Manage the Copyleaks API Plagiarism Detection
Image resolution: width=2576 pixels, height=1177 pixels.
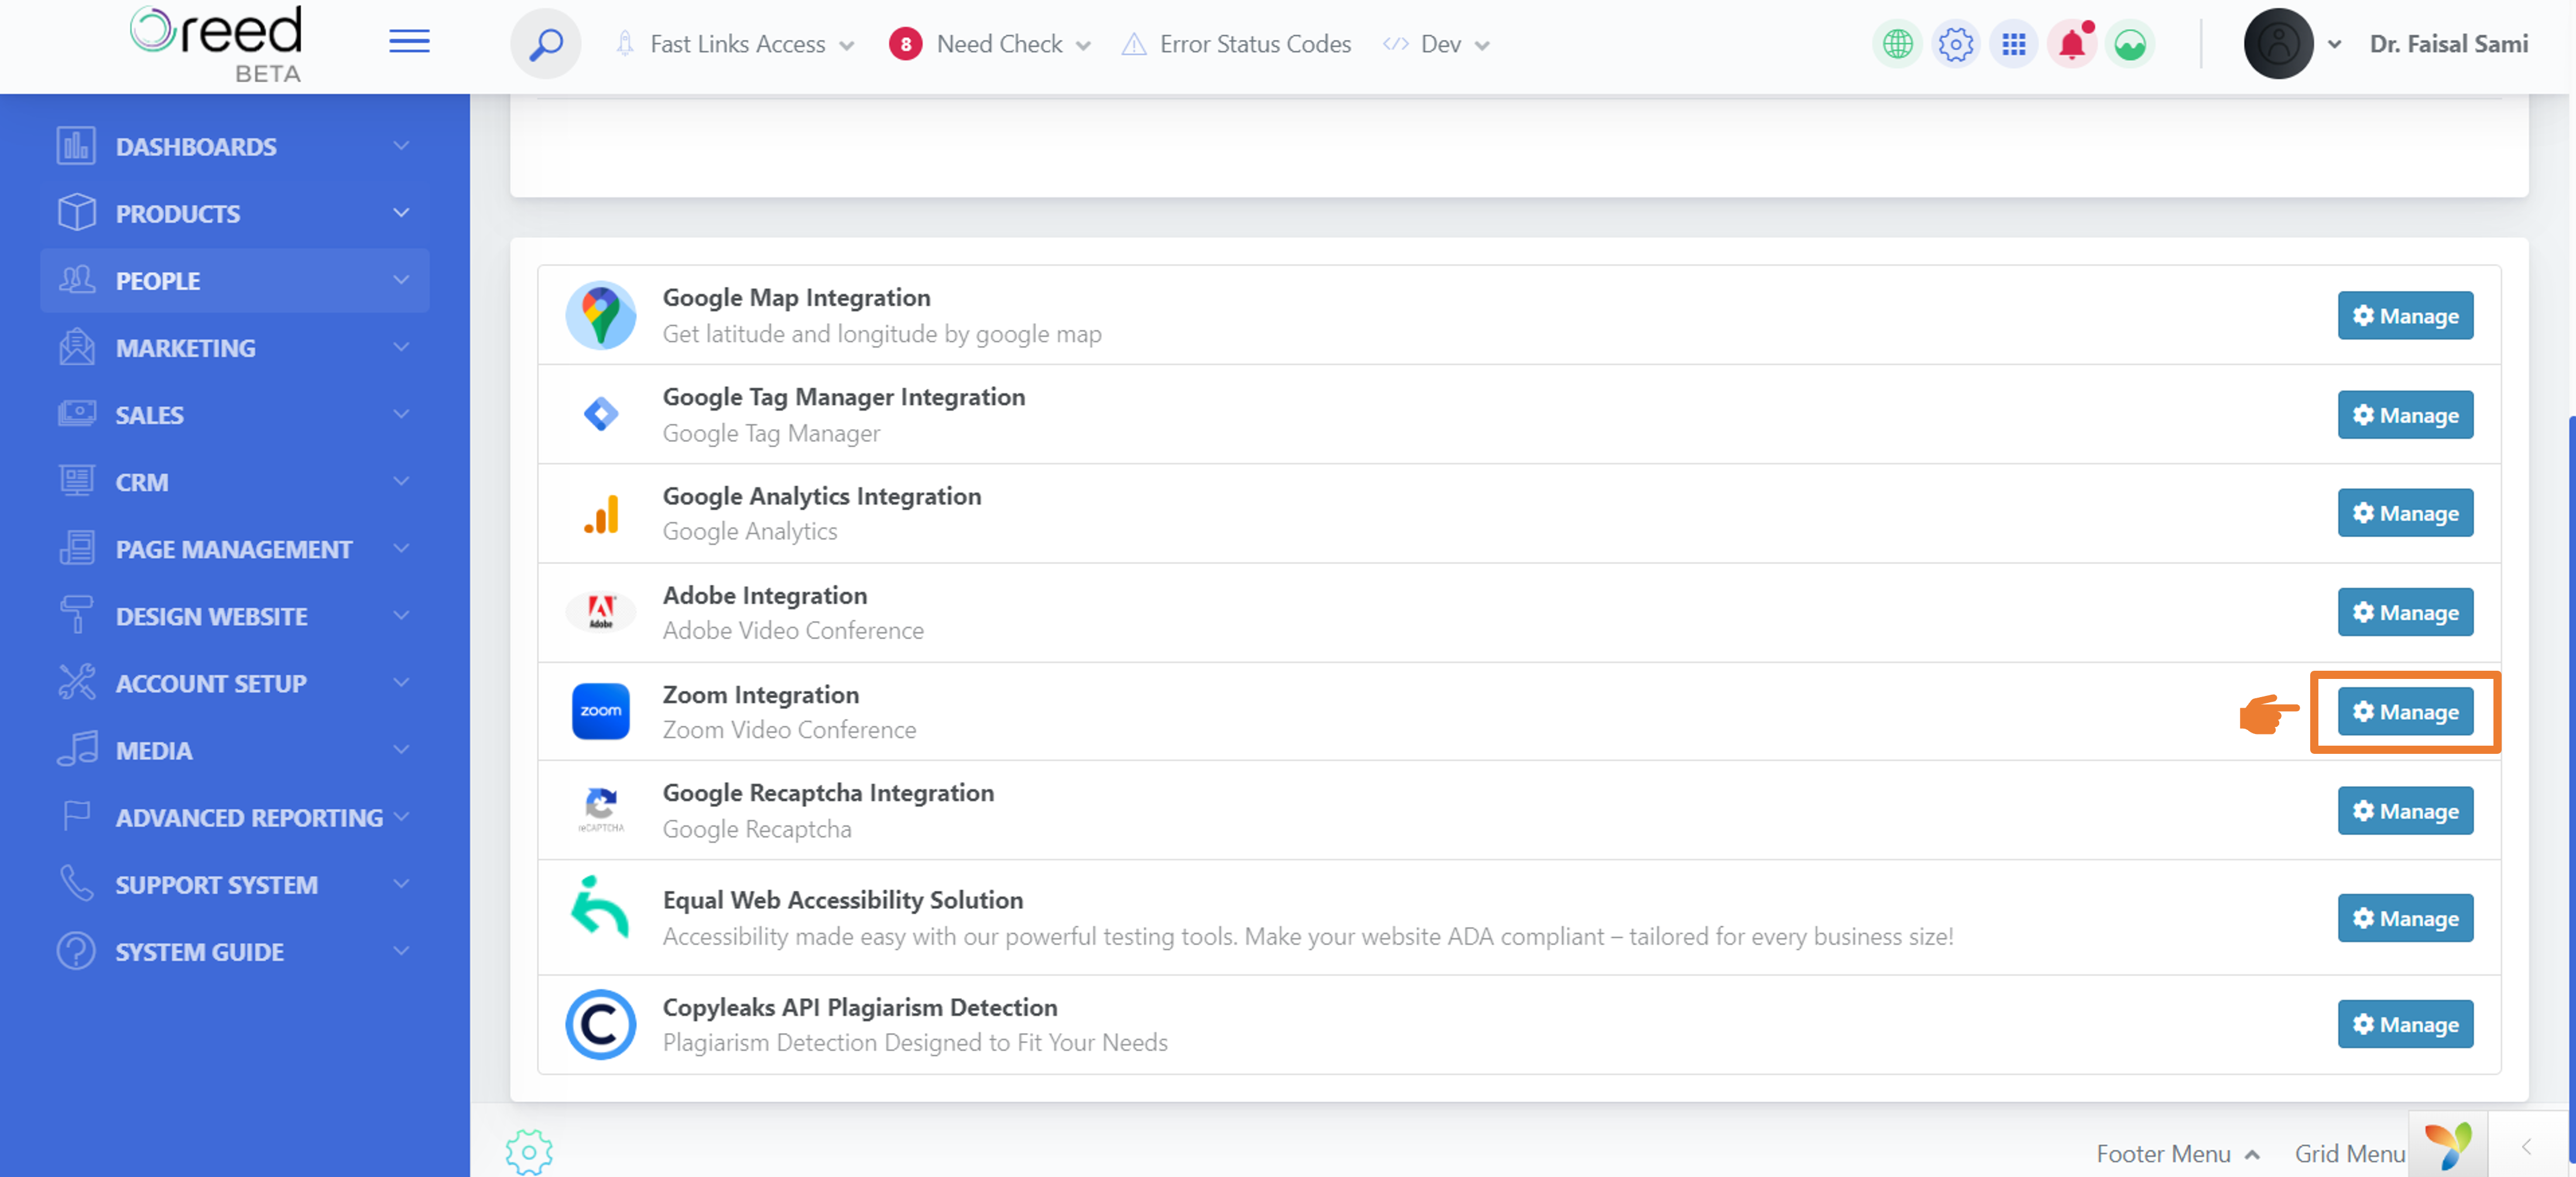(x=2405, y=1024)
